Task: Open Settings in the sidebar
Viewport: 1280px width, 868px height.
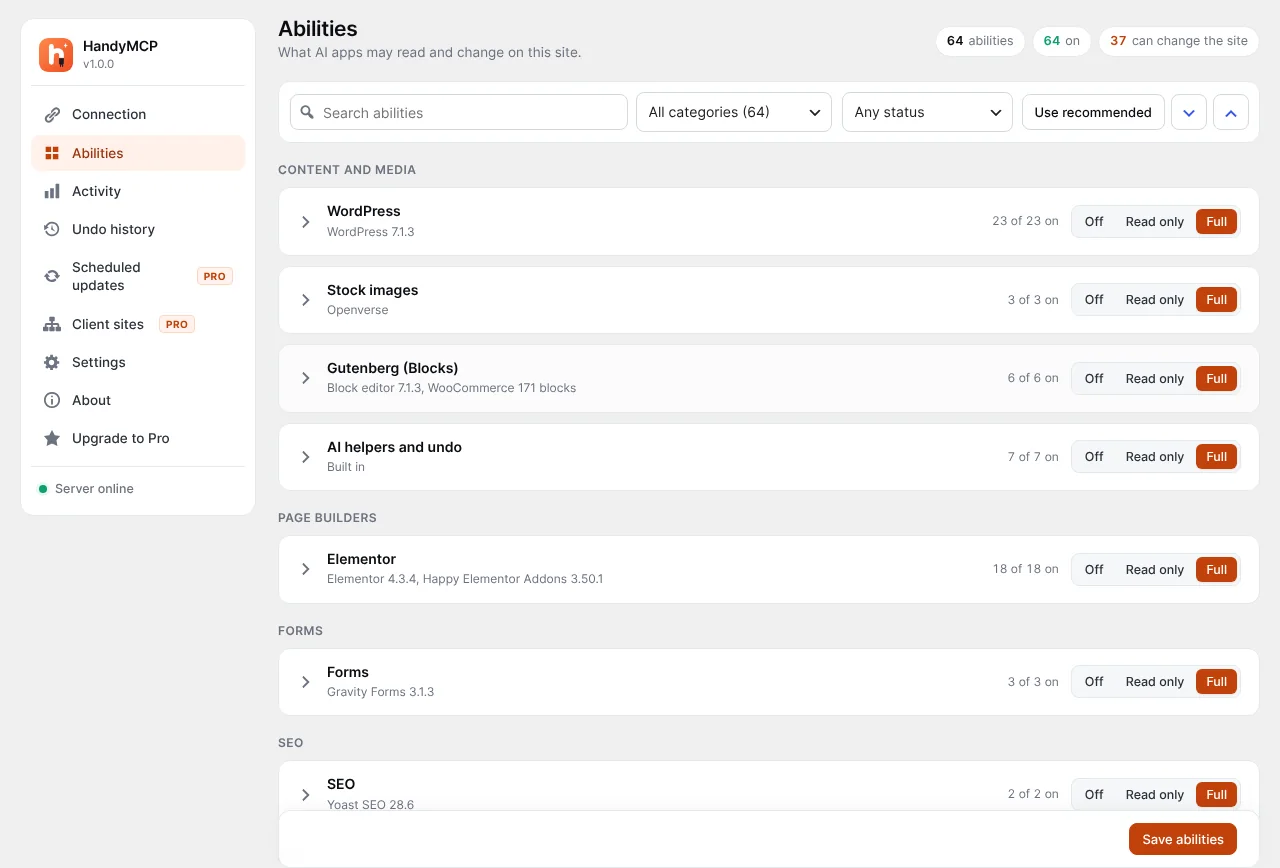Action: pyautogui.click(x=138, y=362)
